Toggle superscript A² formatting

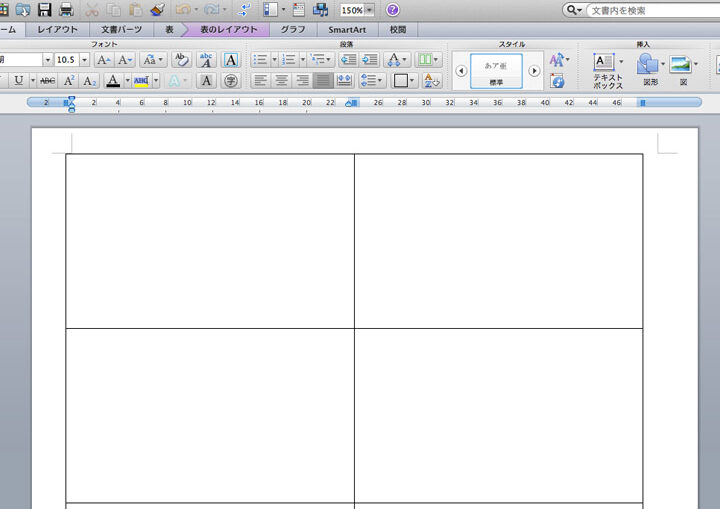[x=69, y=80]
